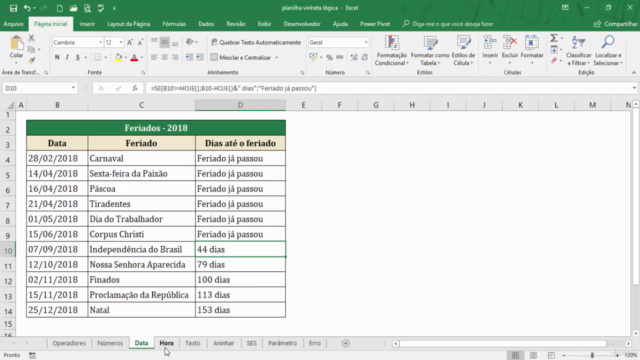Click the Format Painter brush icon
The width and height of the screenshot is (640, 360).
(31, 60)
